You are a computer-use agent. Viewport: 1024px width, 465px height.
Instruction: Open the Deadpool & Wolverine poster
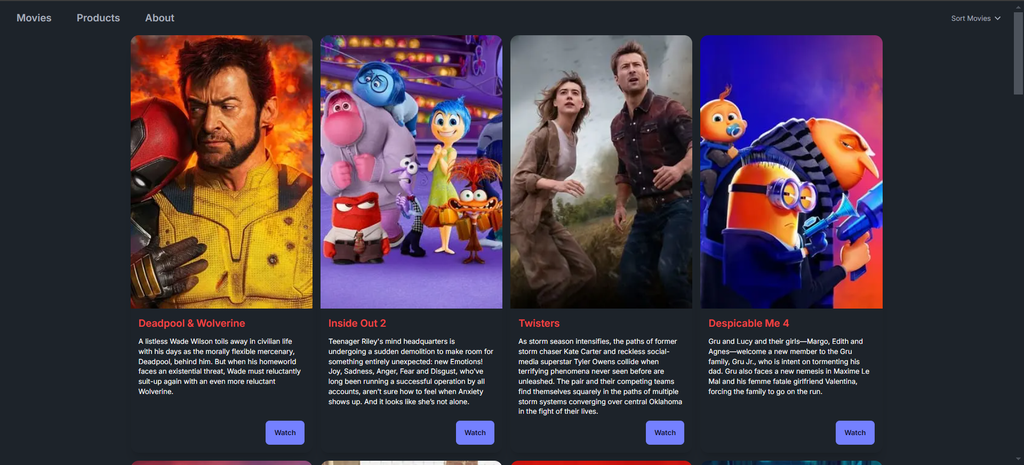click(x=221, y=172)
